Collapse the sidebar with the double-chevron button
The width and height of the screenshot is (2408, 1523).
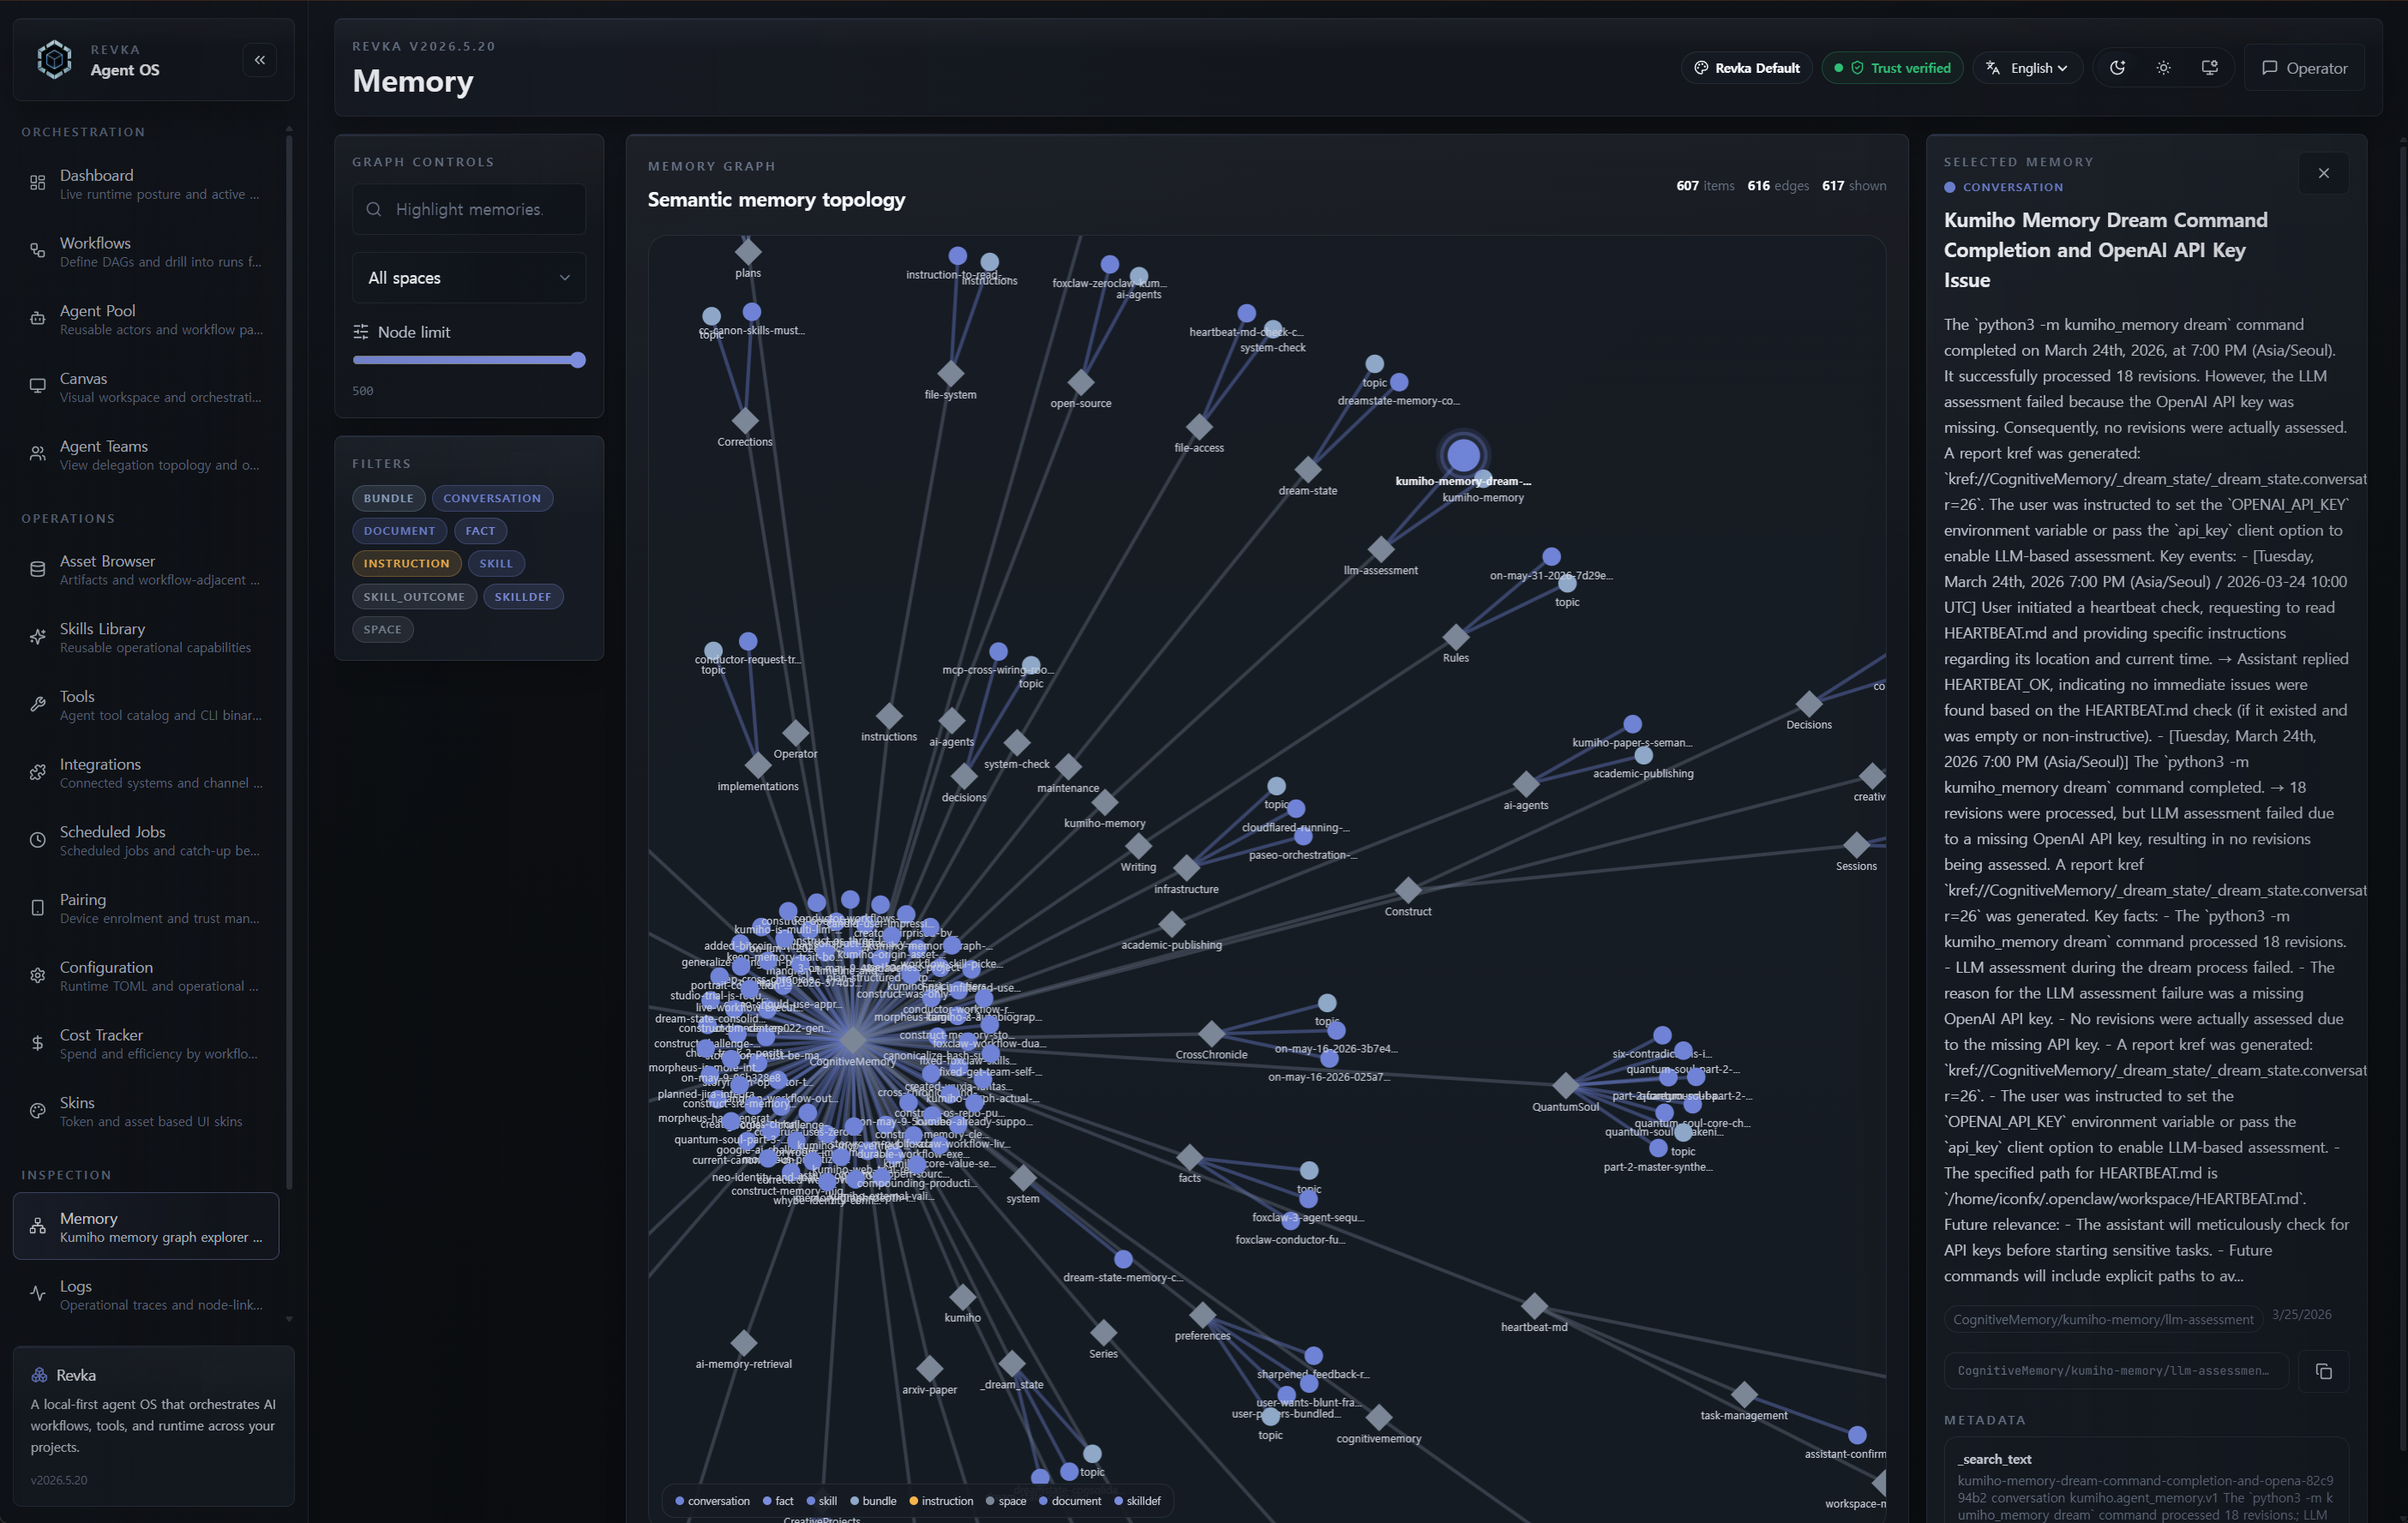(x=260, y=60)
